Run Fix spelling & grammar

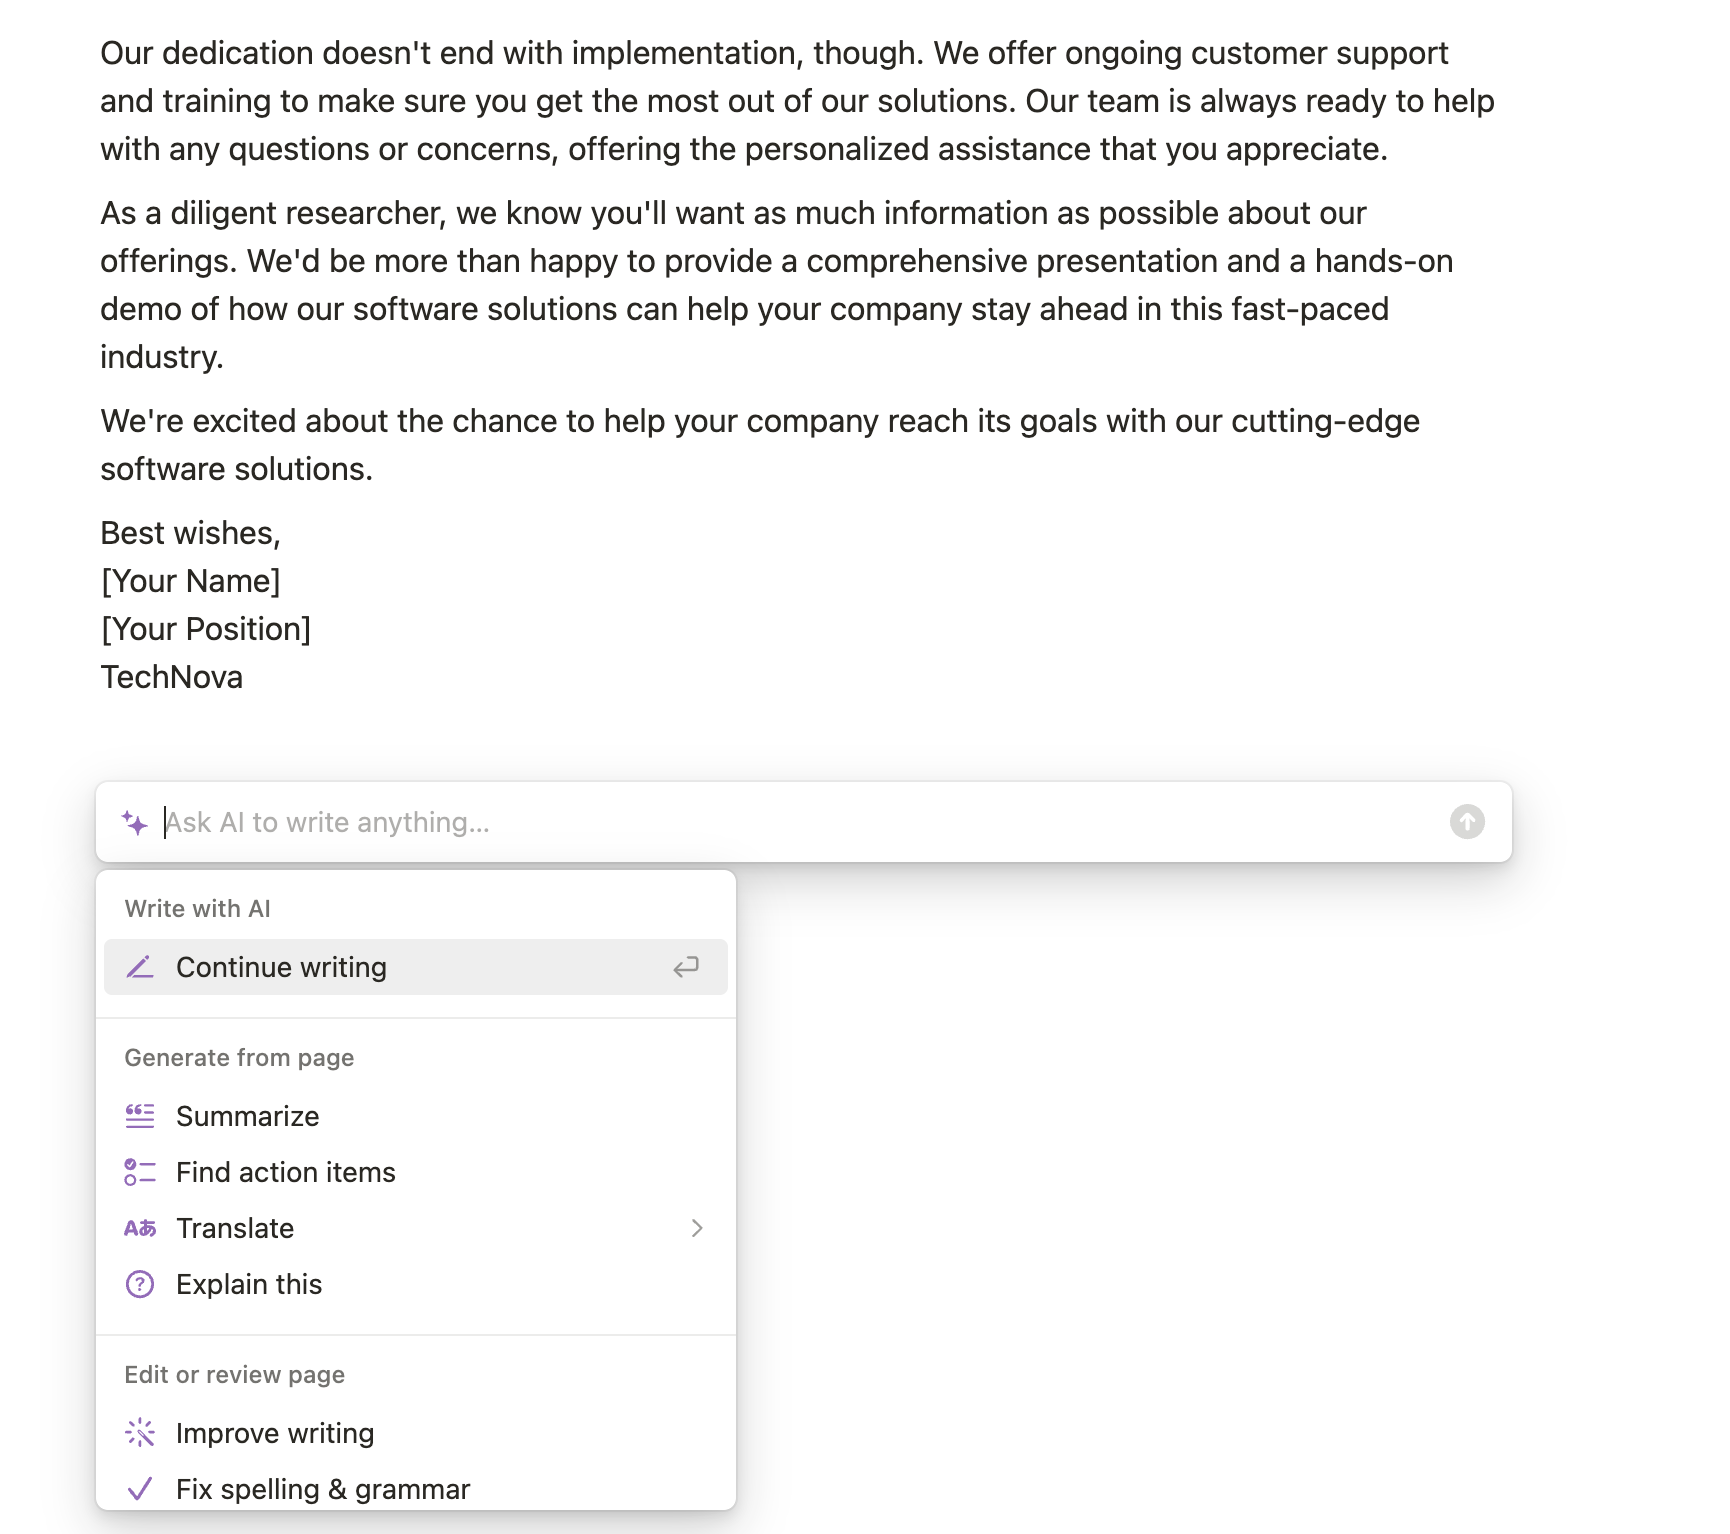click(x=323, y=1489)
